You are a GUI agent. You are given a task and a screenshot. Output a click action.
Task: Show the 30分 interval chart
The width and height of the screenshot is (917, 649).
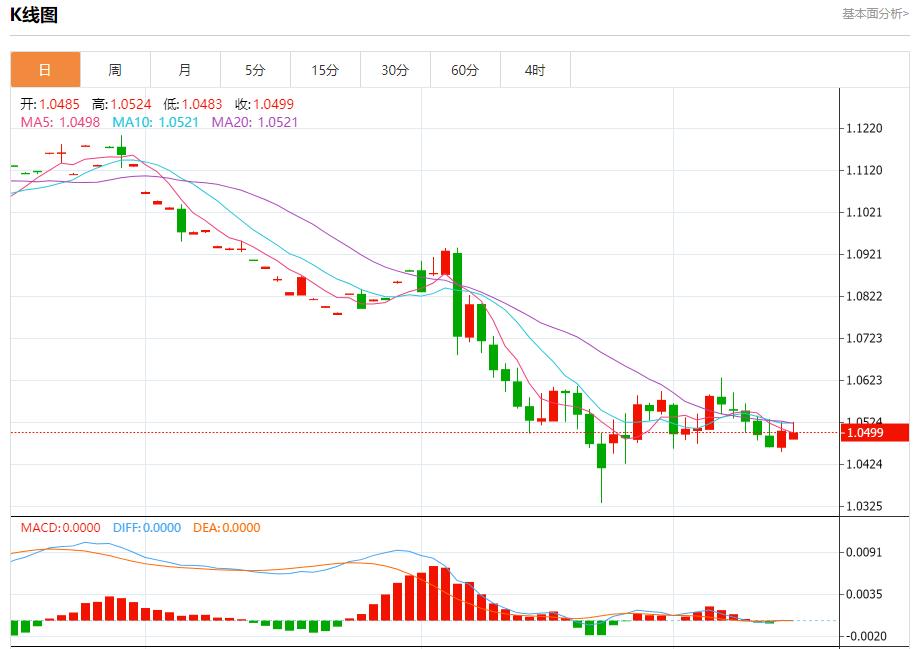pos(395,70)
